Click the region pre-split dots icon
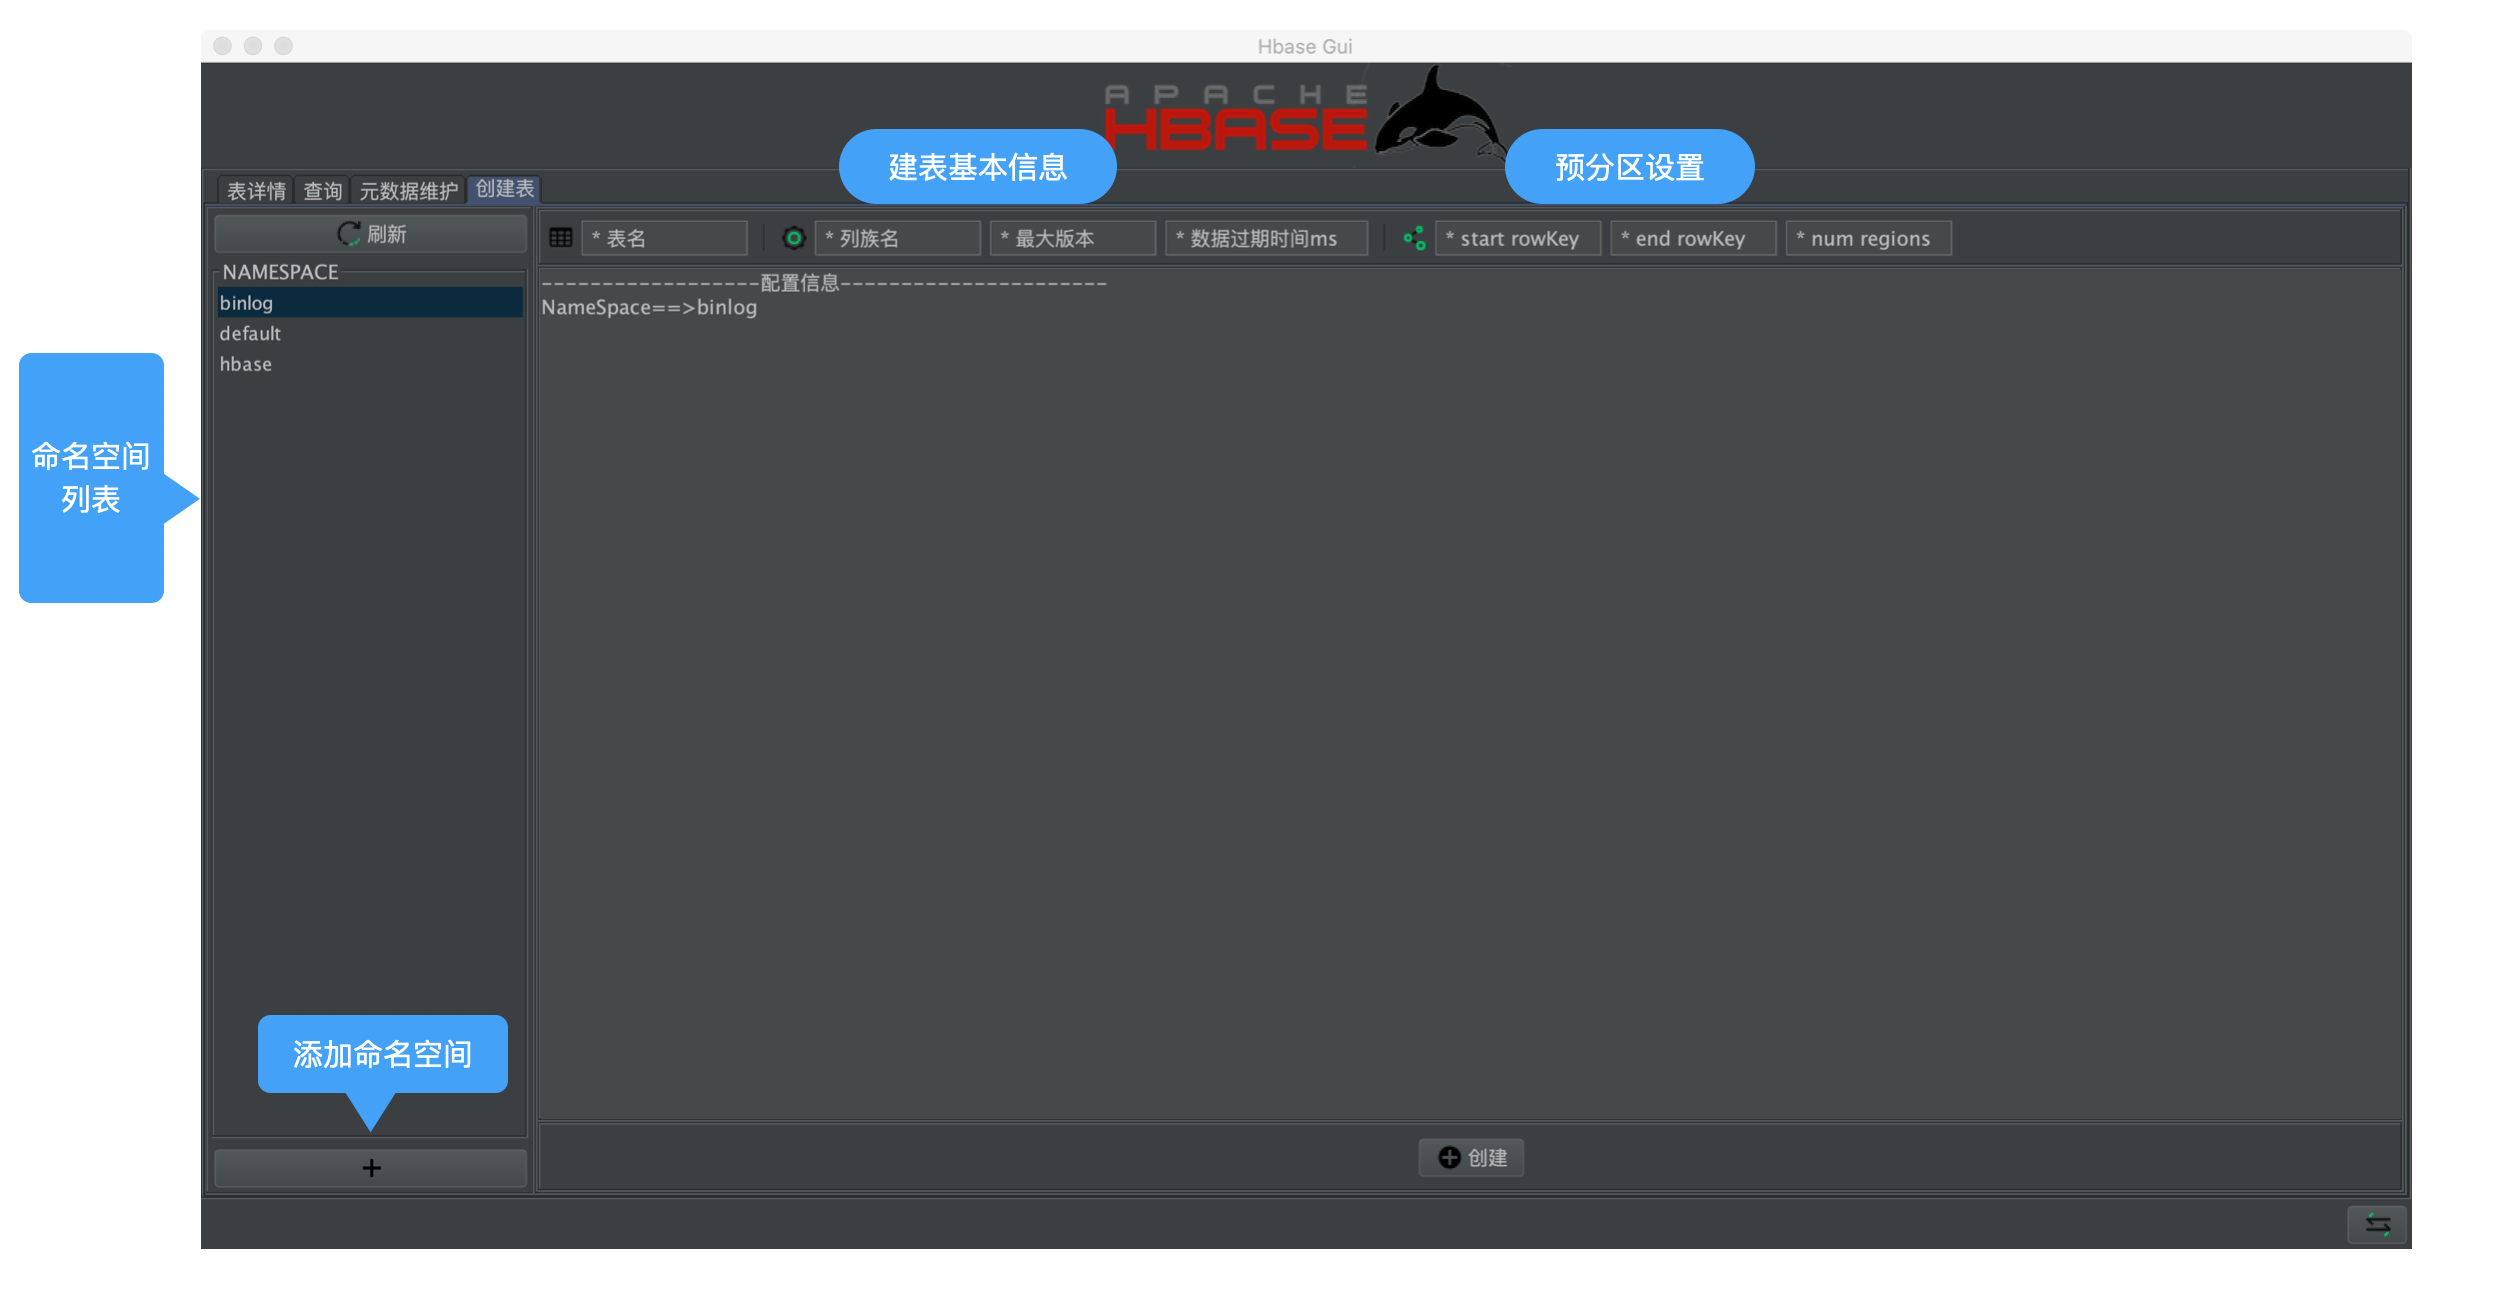The width and height of the screenshot is (2502, 1296). point(1414,237)
